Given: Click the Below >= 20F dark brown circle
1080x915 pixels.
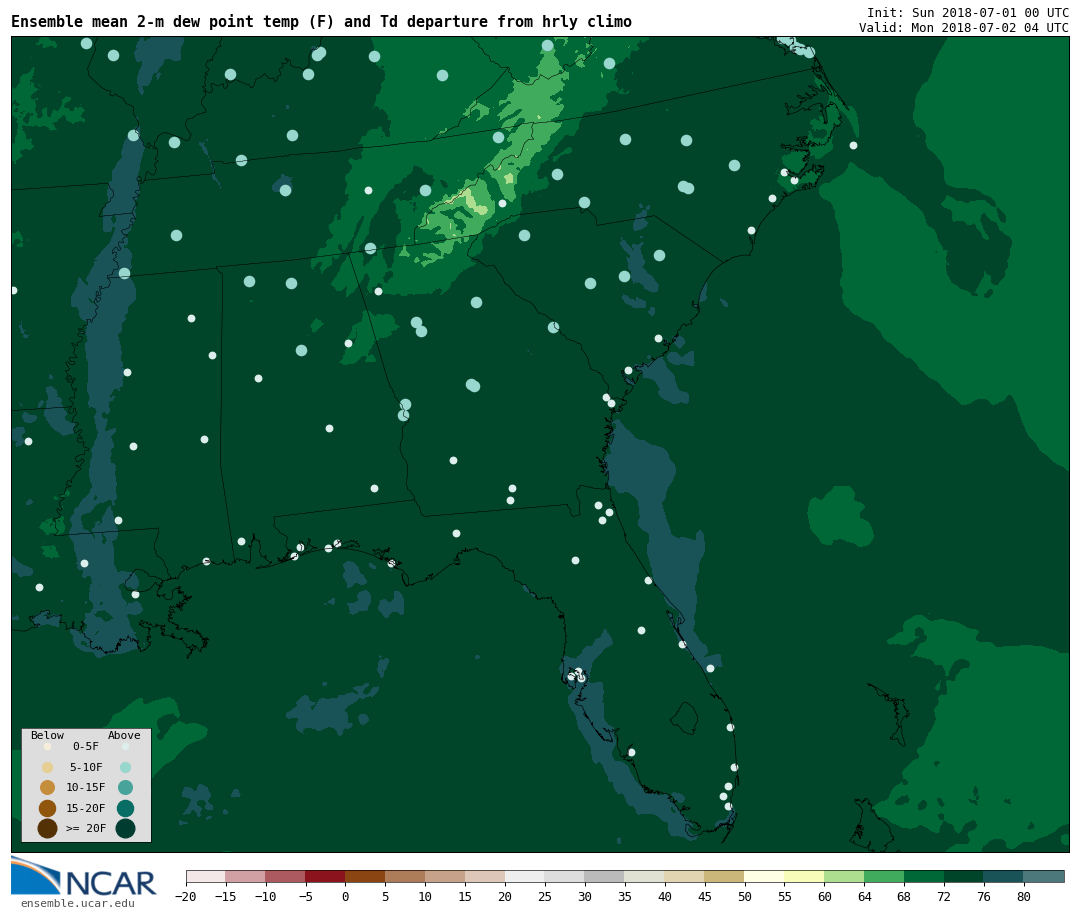Looking at the screenshot, I should coord(47,828).
